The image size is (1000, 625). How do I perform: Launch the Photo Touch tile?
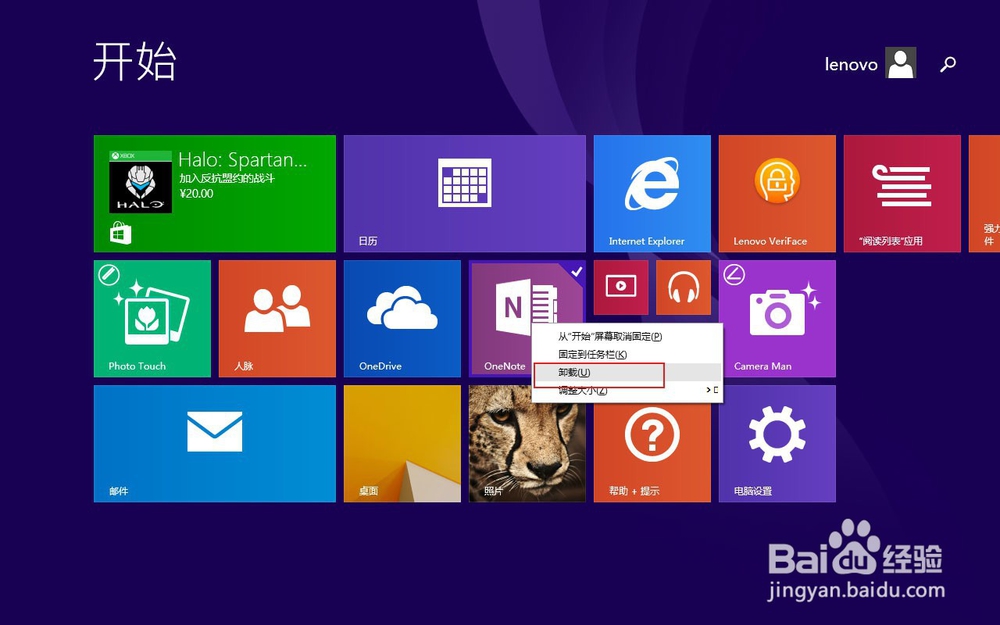[x=152, y=318]
